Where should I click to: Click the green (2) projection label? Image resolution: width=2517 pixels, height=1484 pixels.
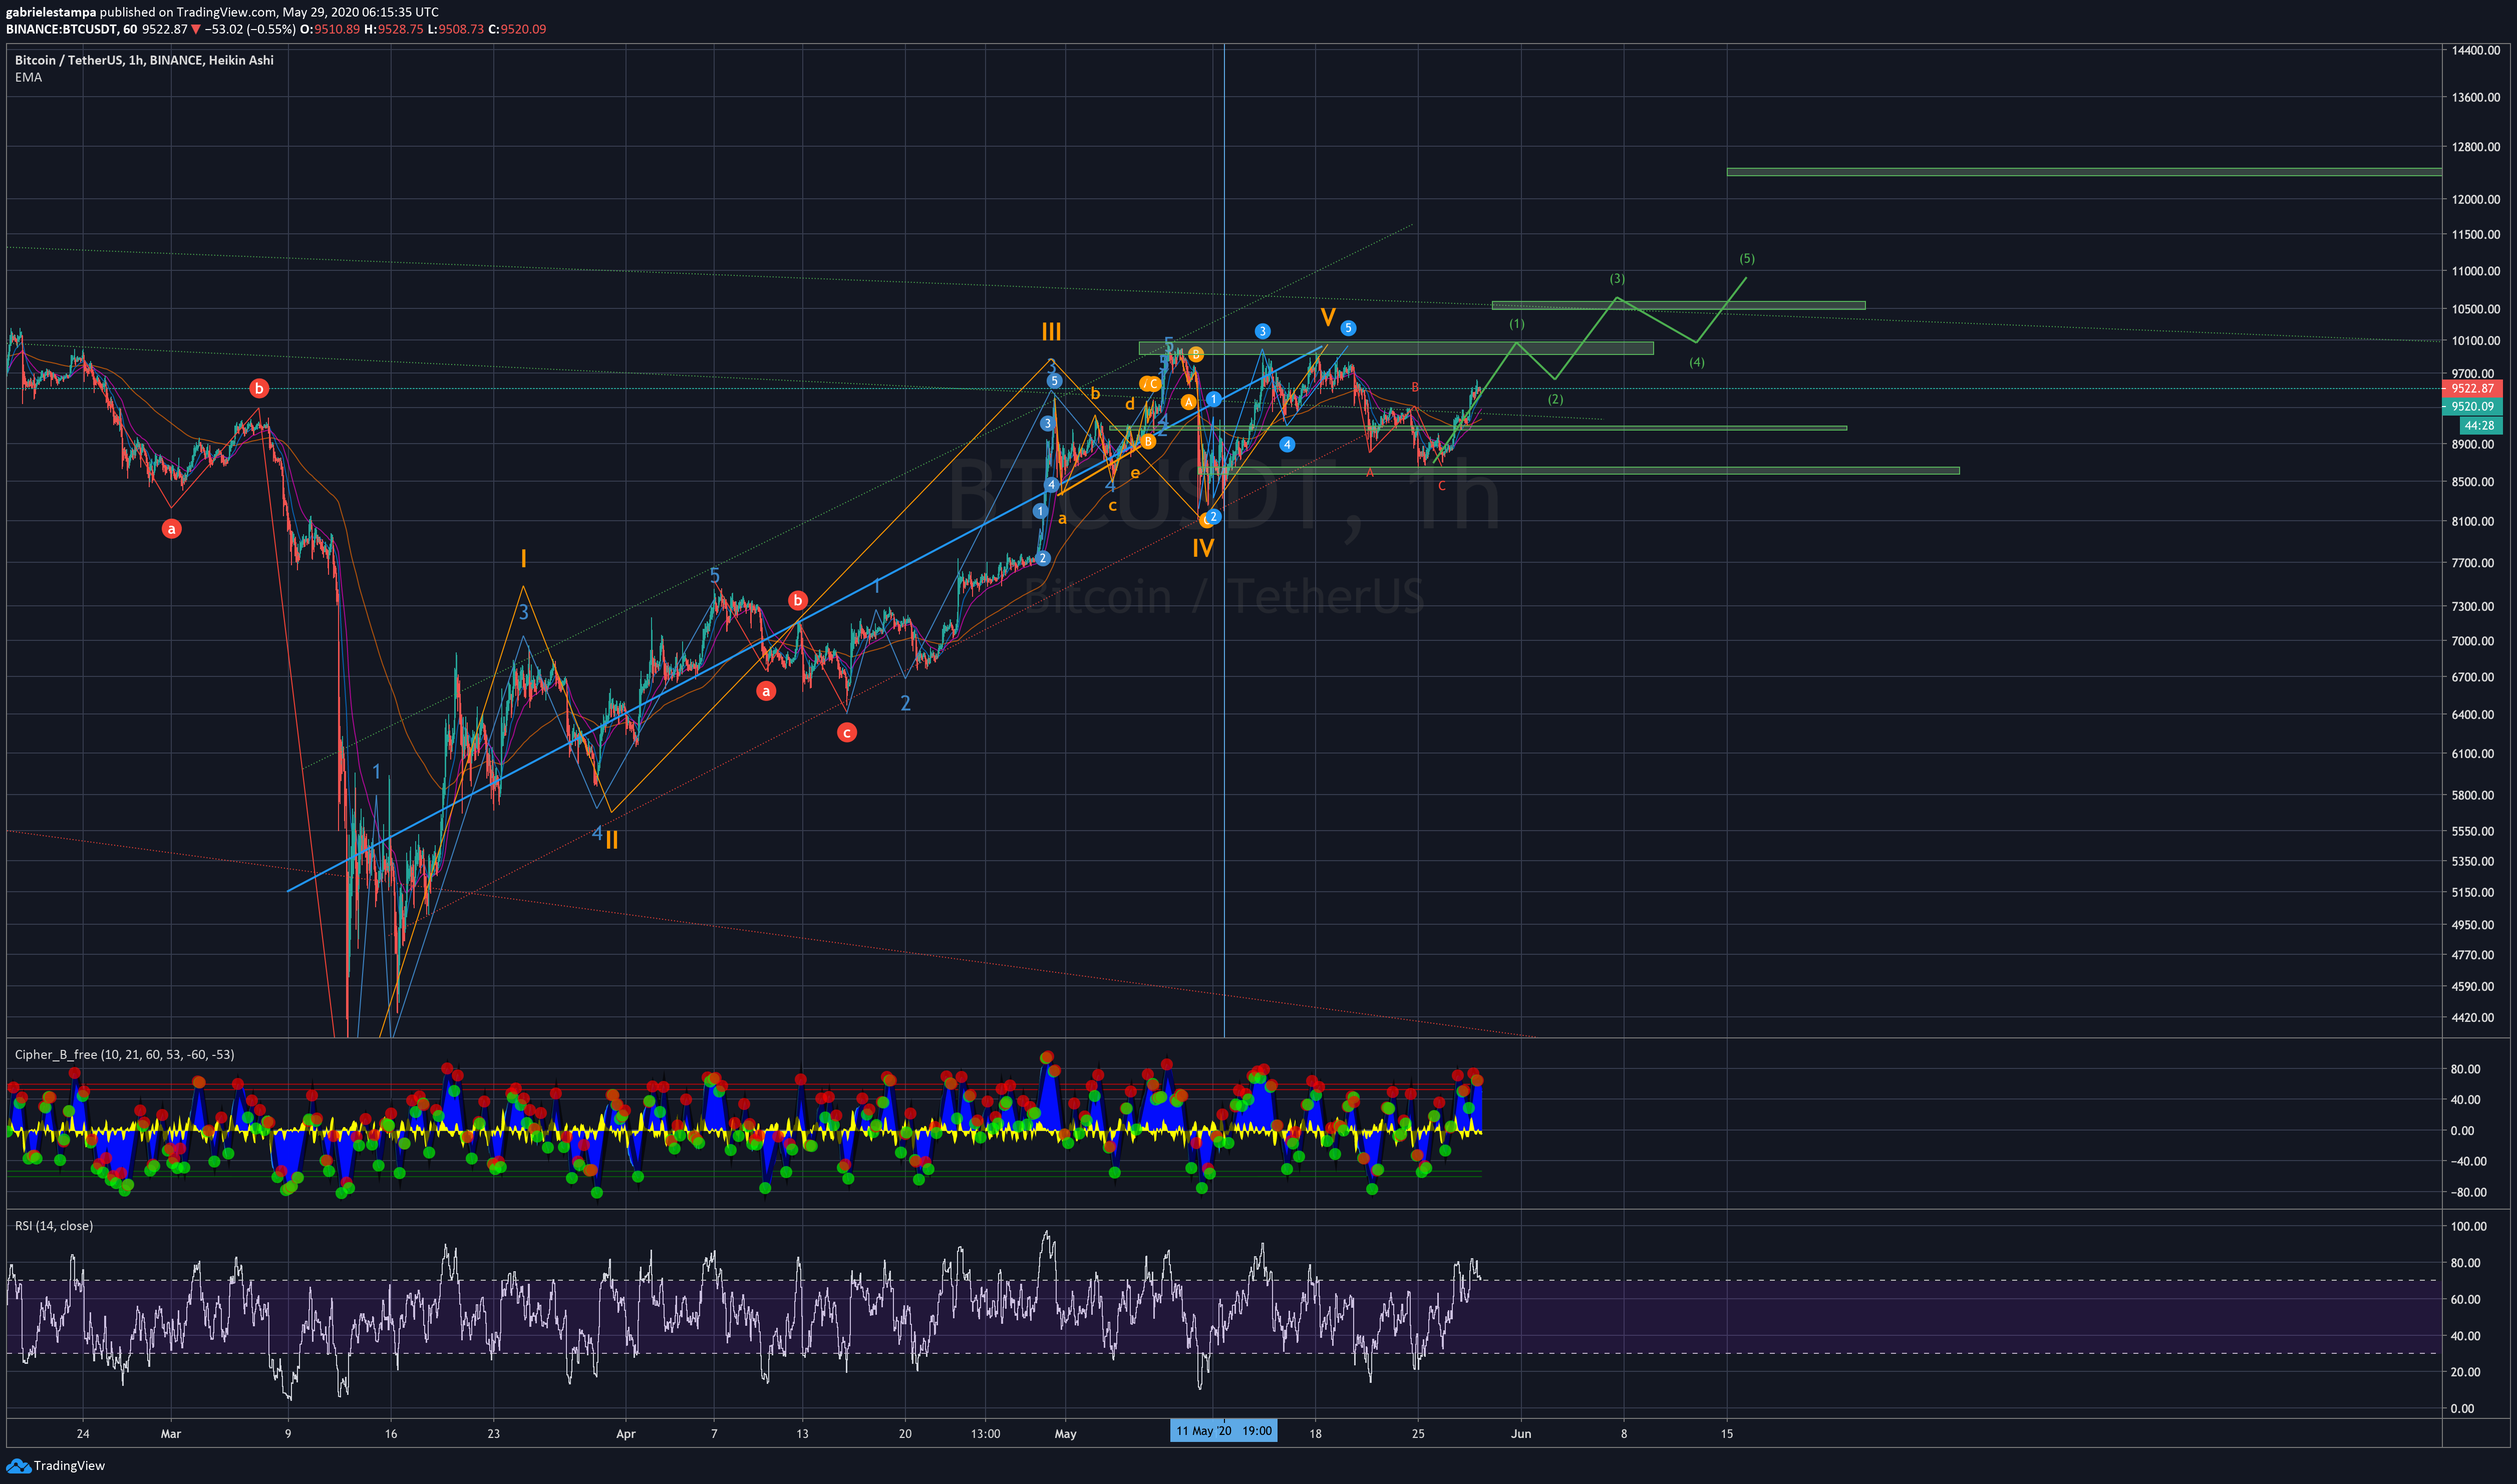pos(1555,399)
